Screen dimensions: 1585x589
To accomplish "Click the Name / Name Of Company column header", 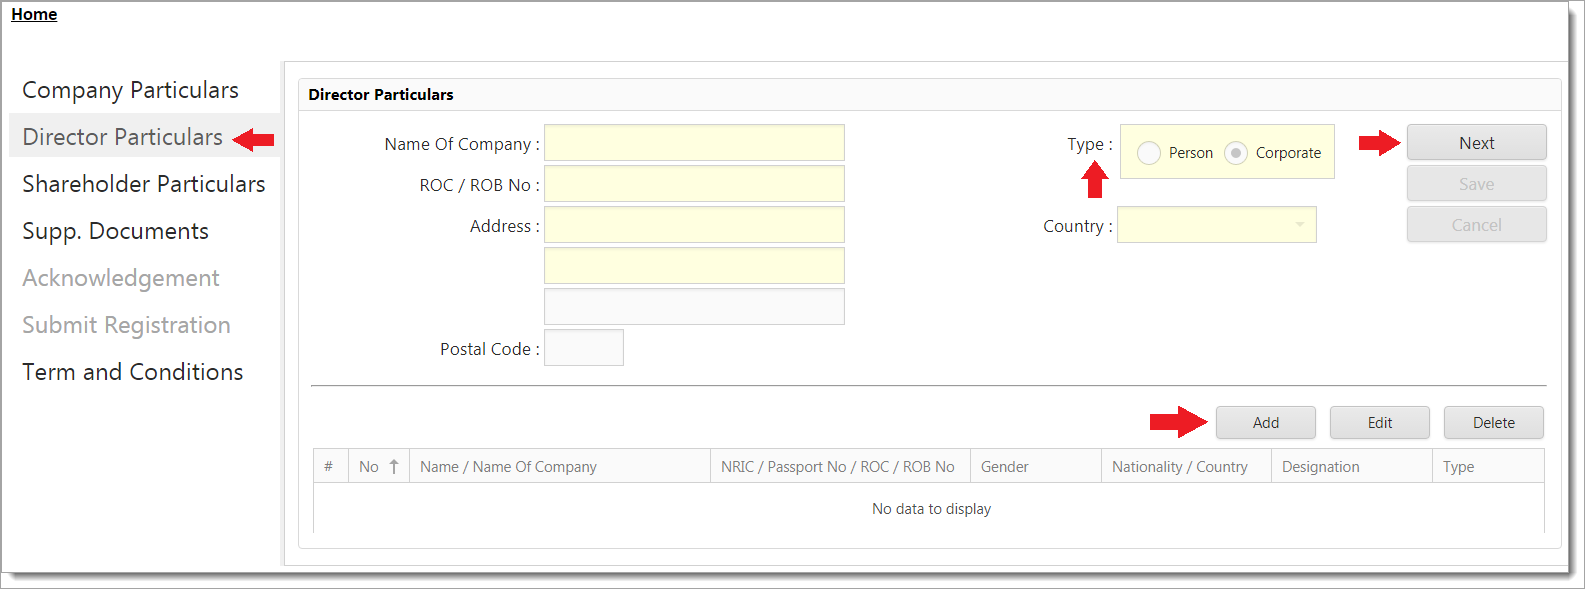I will 508,467.
